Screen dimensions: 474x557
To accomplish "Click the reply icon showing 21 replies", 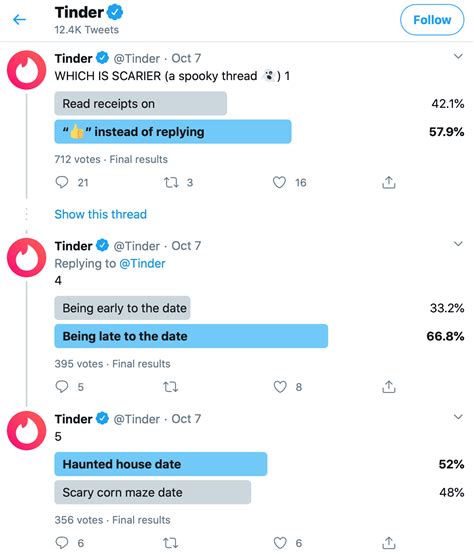I will (62, 182).
